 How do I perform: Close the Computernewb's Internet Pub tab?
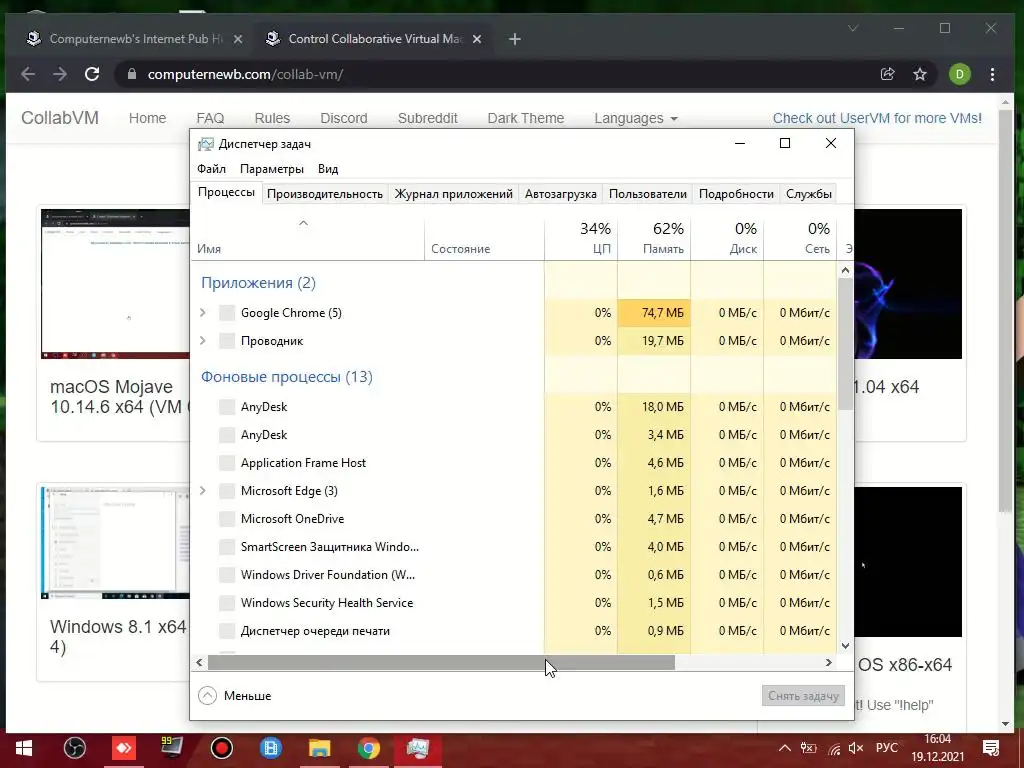pyautogui.click(x=238, y=39)
